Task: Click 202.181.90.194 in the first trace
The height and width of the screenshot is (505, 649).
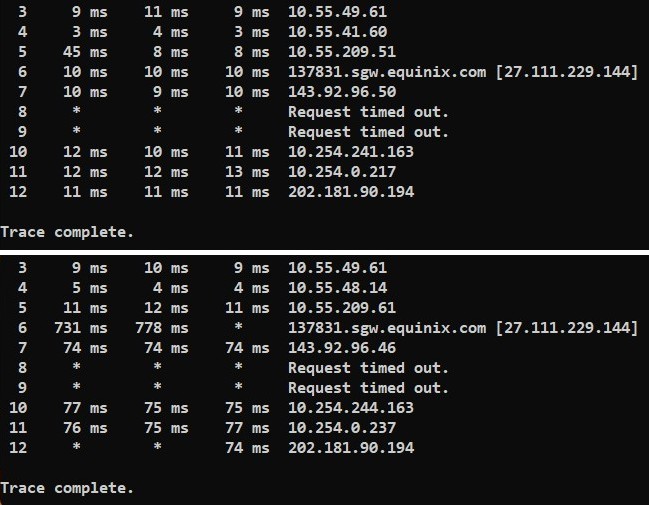Action: (350, 192)
